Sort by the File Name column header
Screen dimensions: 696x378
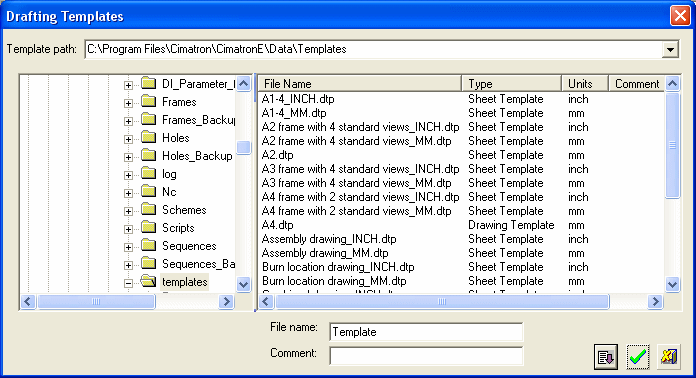(360, 84)
